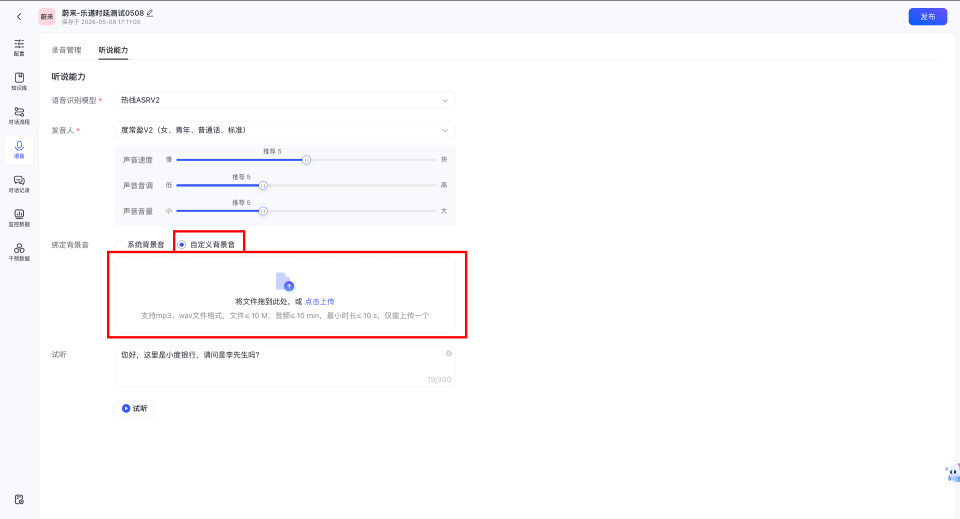
Task: Click the 点击上传 upload link
Action: pos(320,302)
